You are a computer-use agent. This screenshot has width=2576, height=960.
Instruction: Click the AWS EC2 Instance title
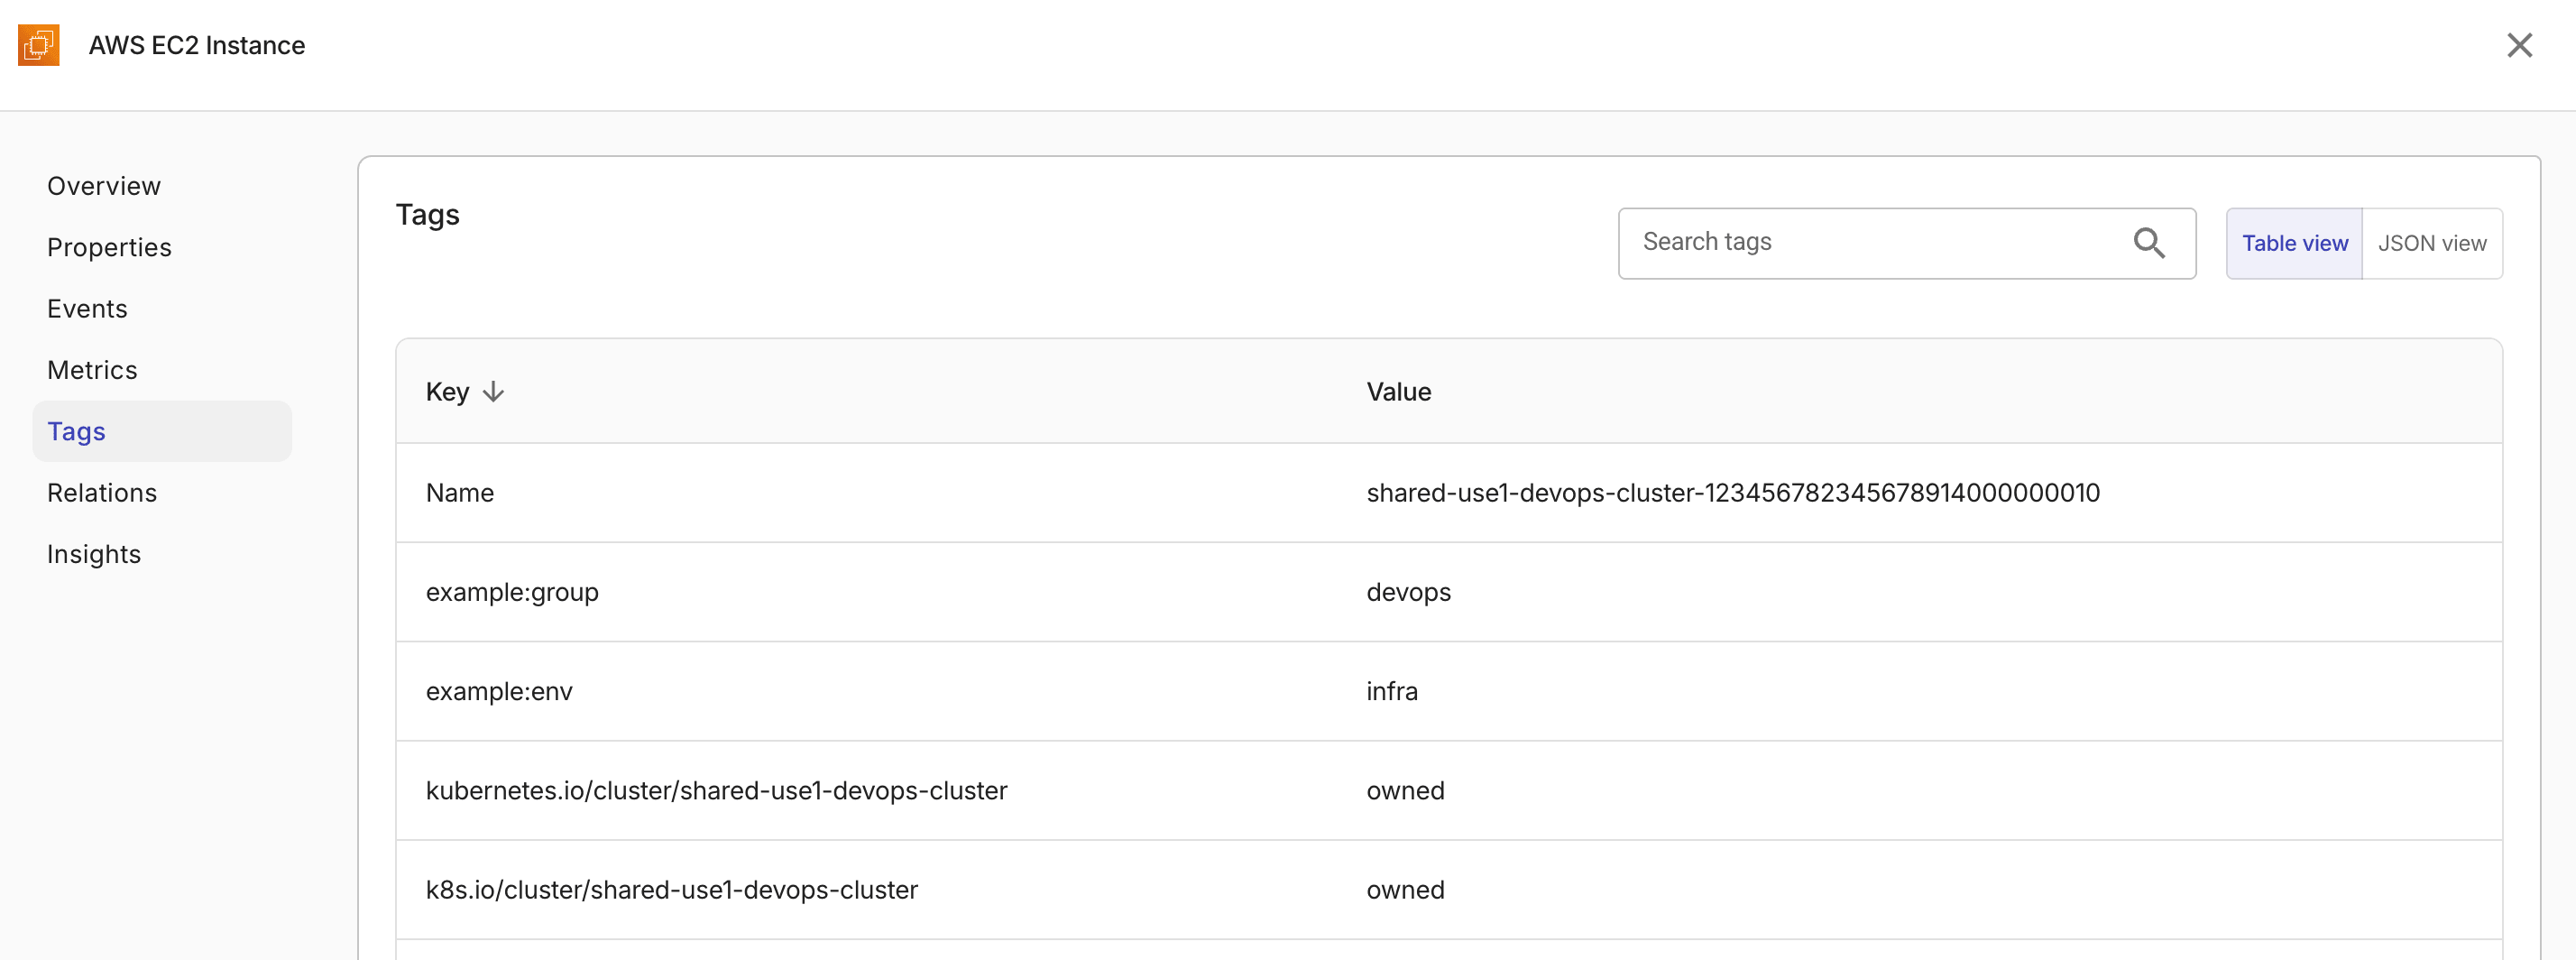click(196, 45)
